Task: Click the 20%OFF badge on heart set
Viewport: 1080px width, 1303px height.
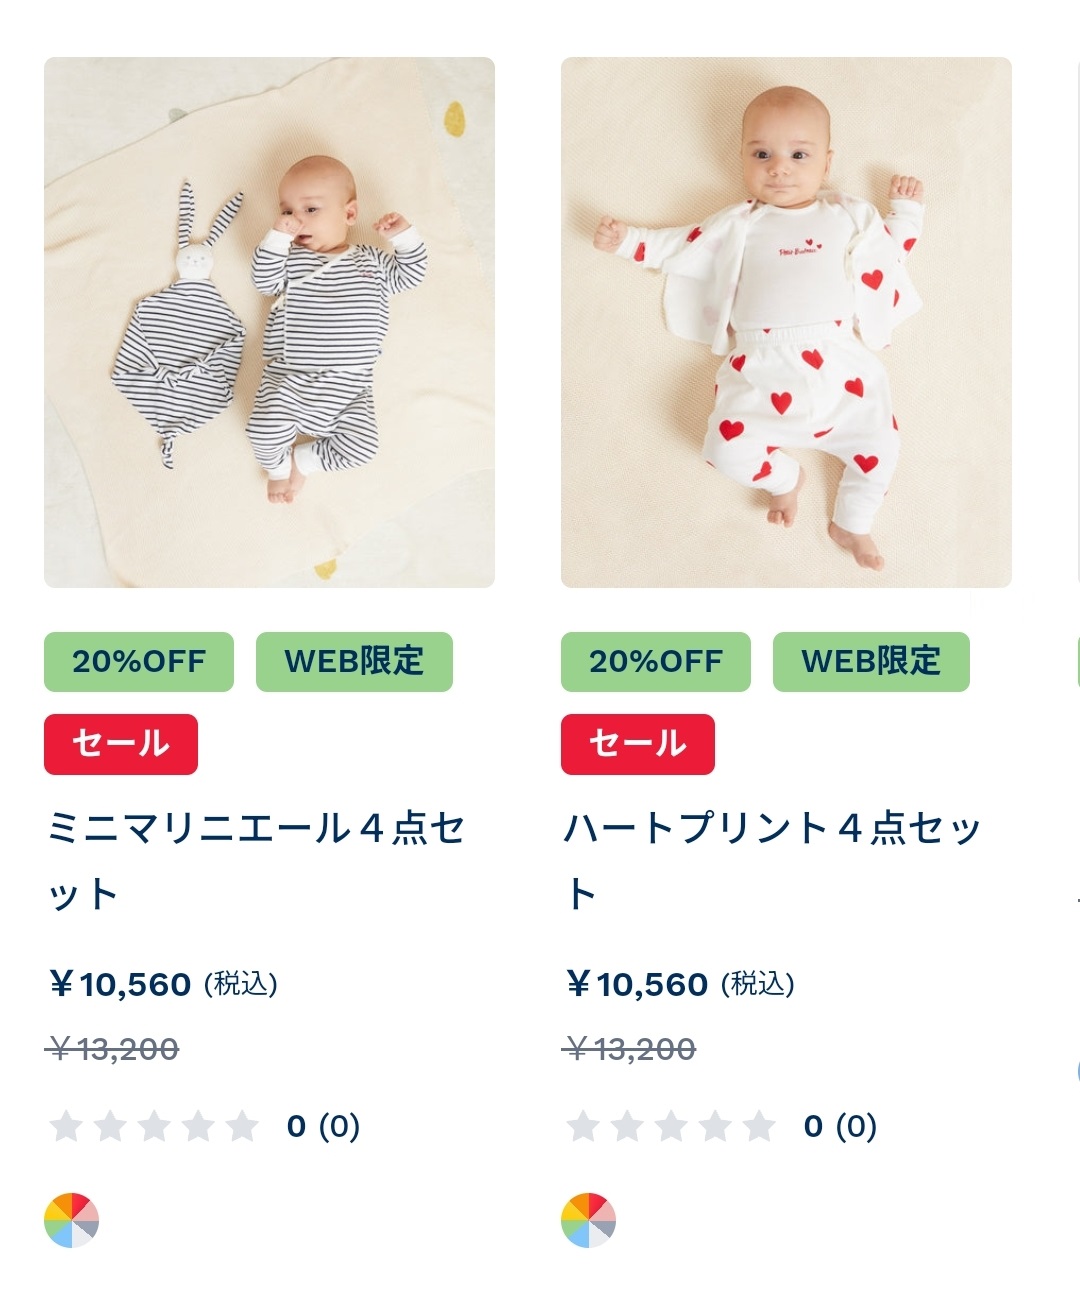Action: (x=656, y=661)
